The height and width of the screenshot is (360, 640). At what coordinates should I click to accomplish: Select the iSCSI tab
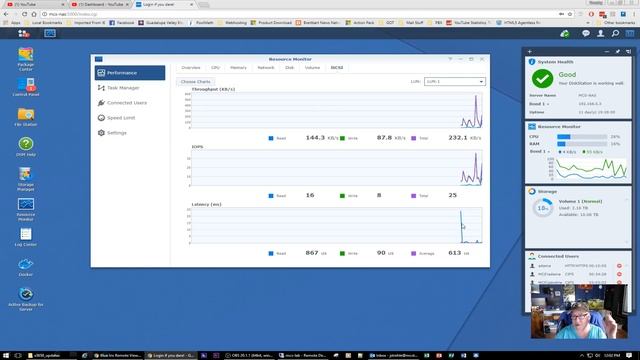[x=337, y=68]
